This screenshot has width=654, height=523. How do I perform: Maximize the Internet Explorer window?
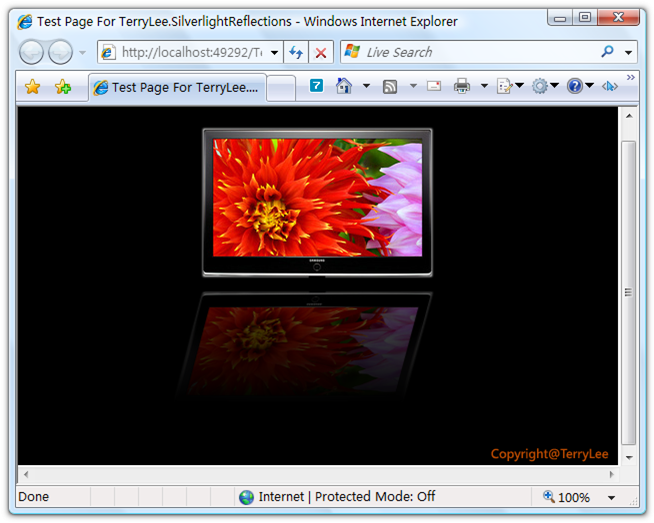[x=585, y=18]
